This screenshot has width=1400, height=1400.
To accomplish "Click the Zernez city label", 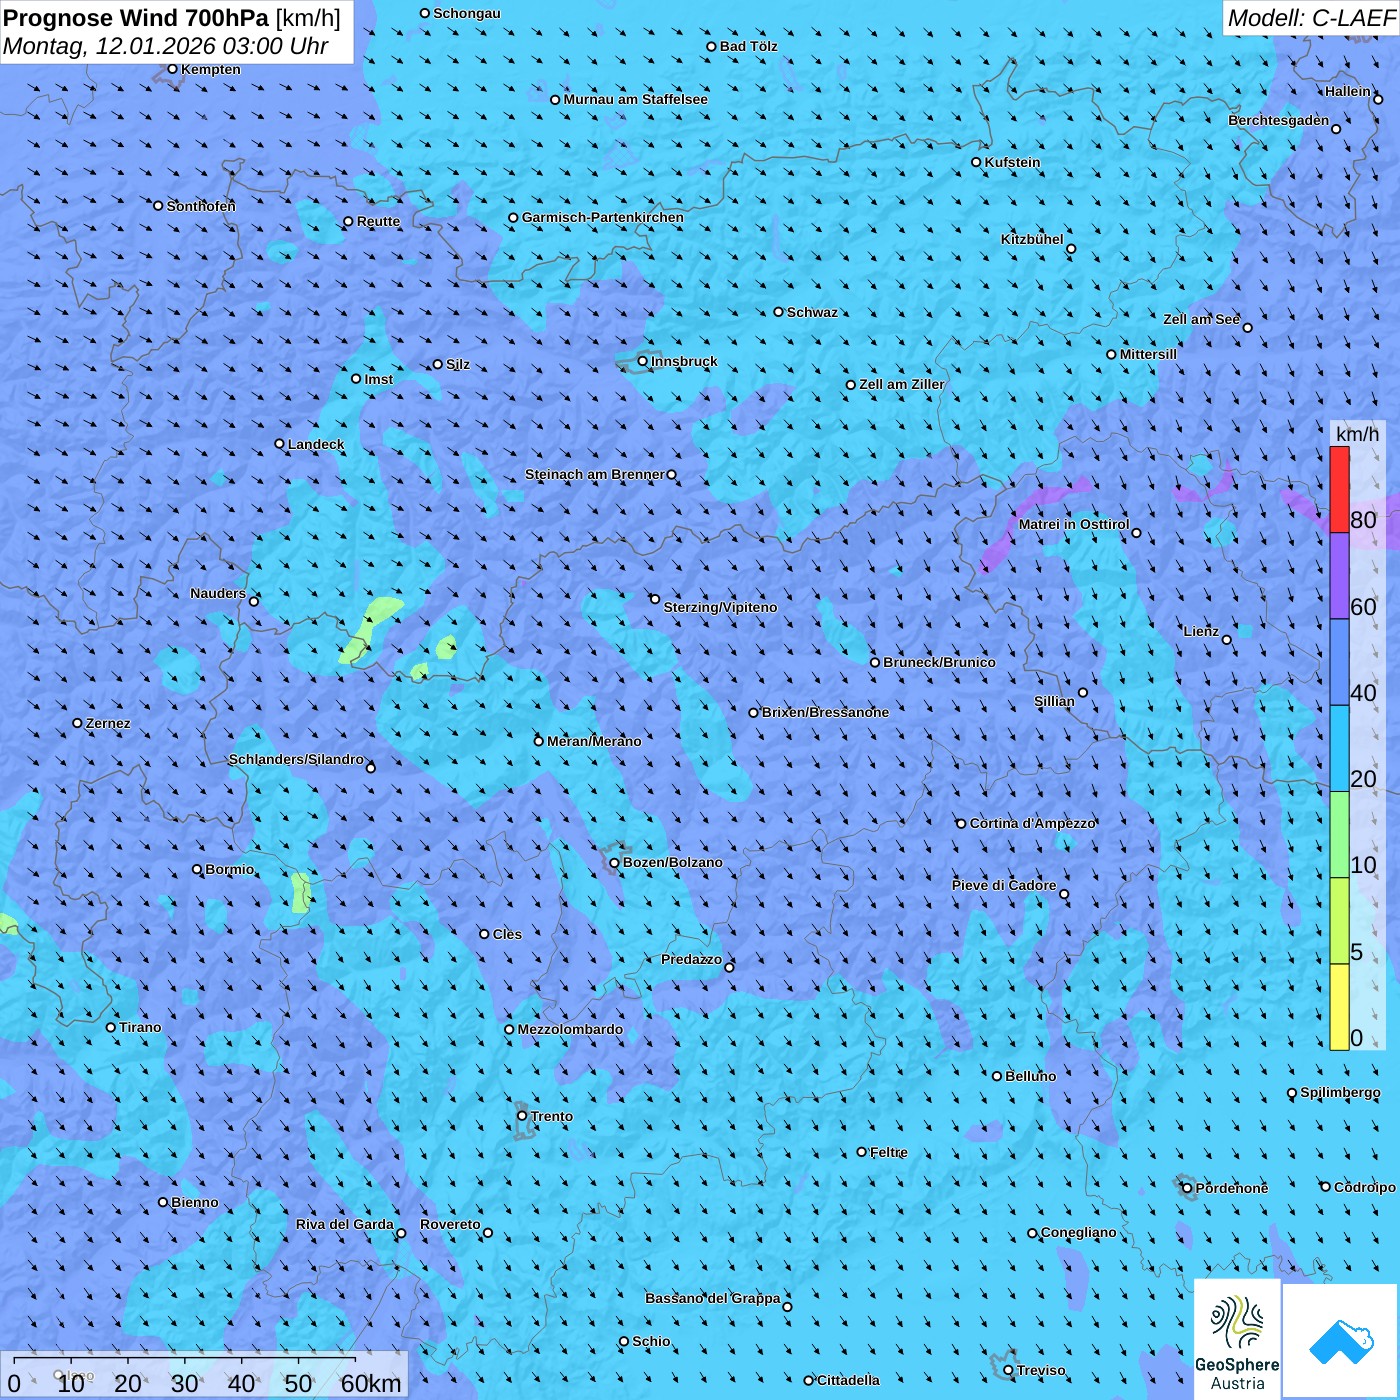I will pyautogui.click(x=108, y=723).
